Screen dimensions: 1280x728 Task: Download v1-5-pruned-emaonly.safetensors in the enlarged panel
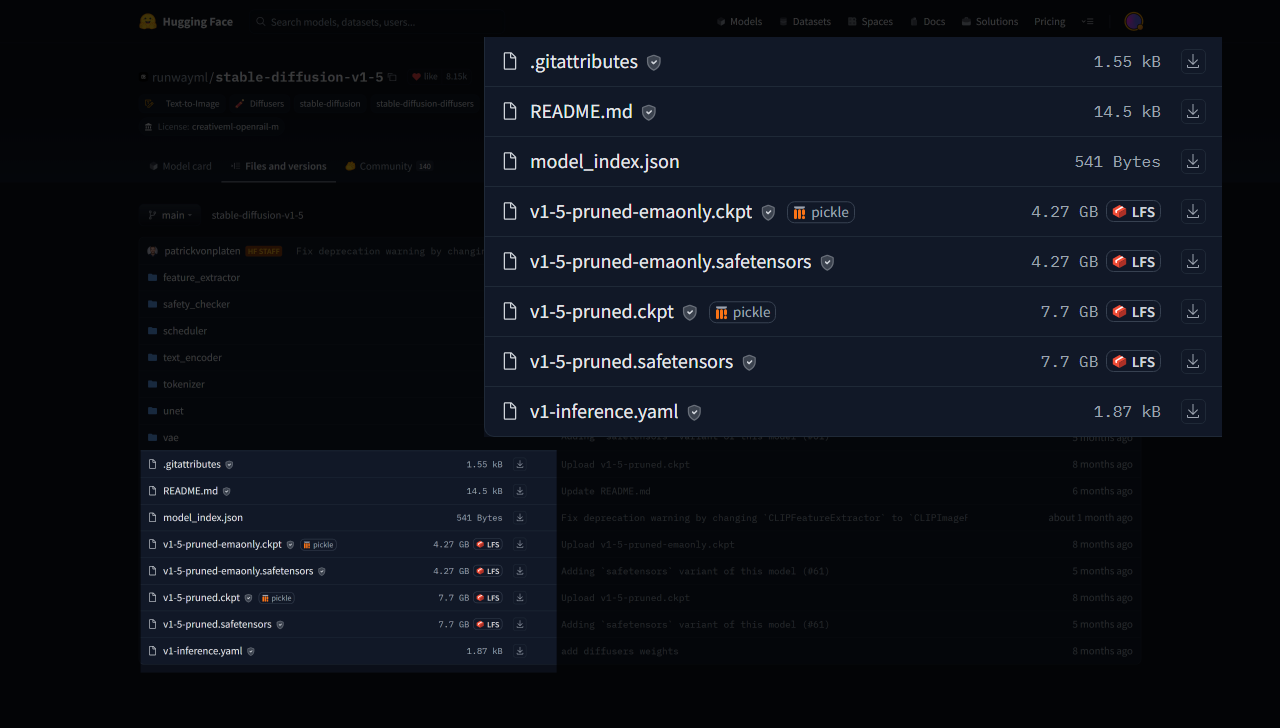(1193, 261)
